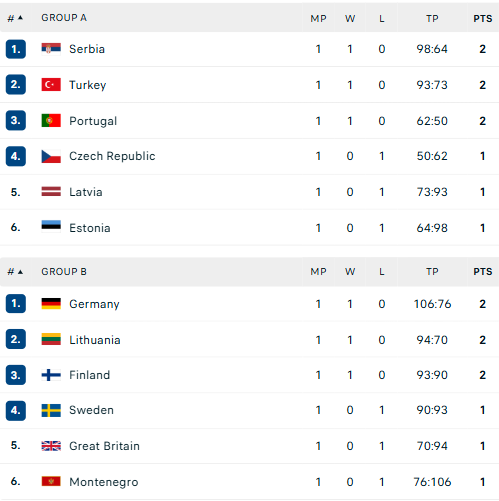Click Sweden's blue rank 4 badge

[16, 410]
